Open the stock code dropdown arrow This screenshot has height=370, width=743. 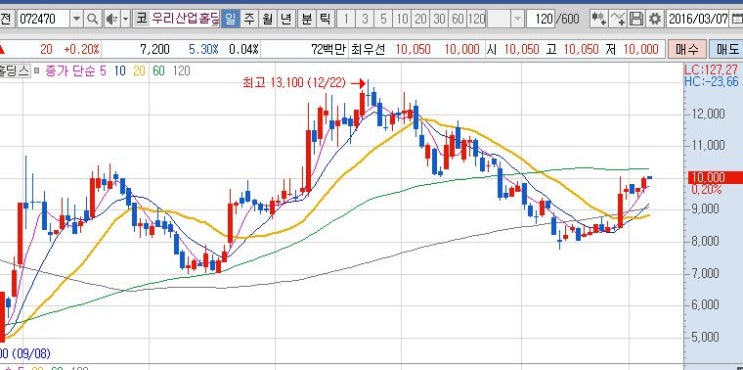click(x=77, y=19)
